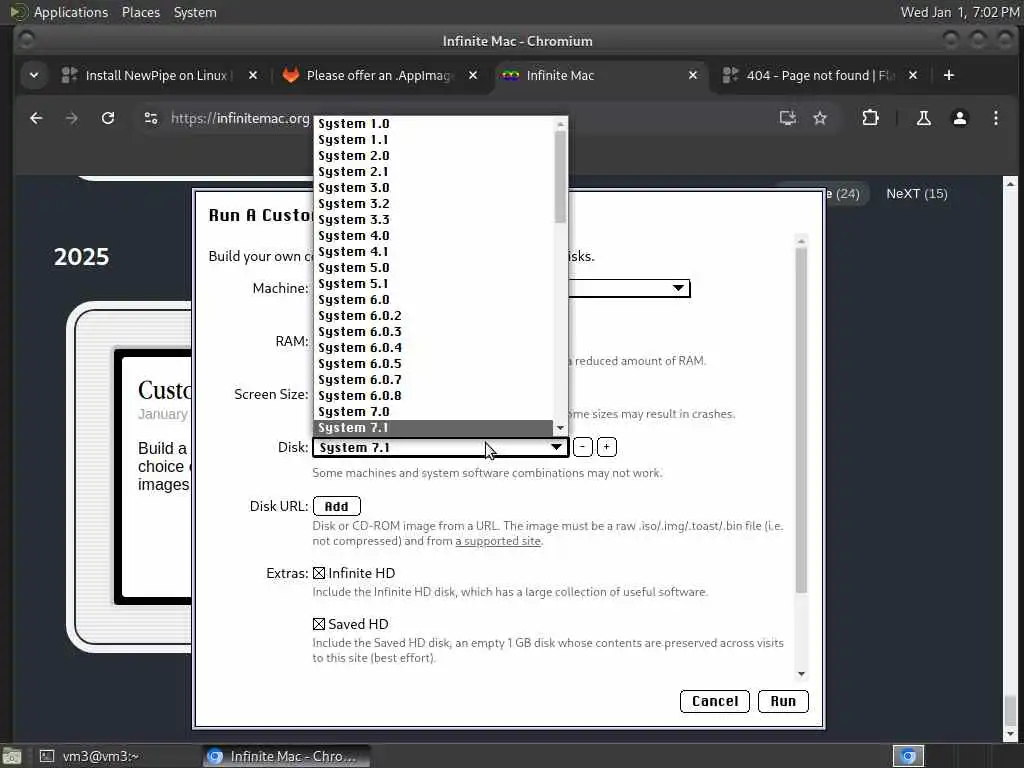Click the Disk URL Add button

click(336, 506)
